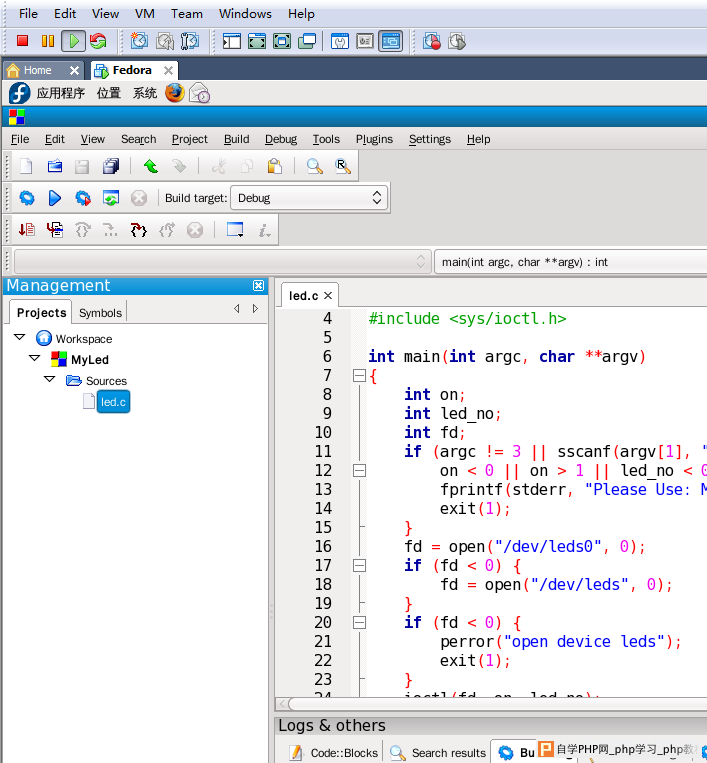The width and height of the screenshot is (707, 763).
Task: Click the Build and run icon
Action: 83,198
